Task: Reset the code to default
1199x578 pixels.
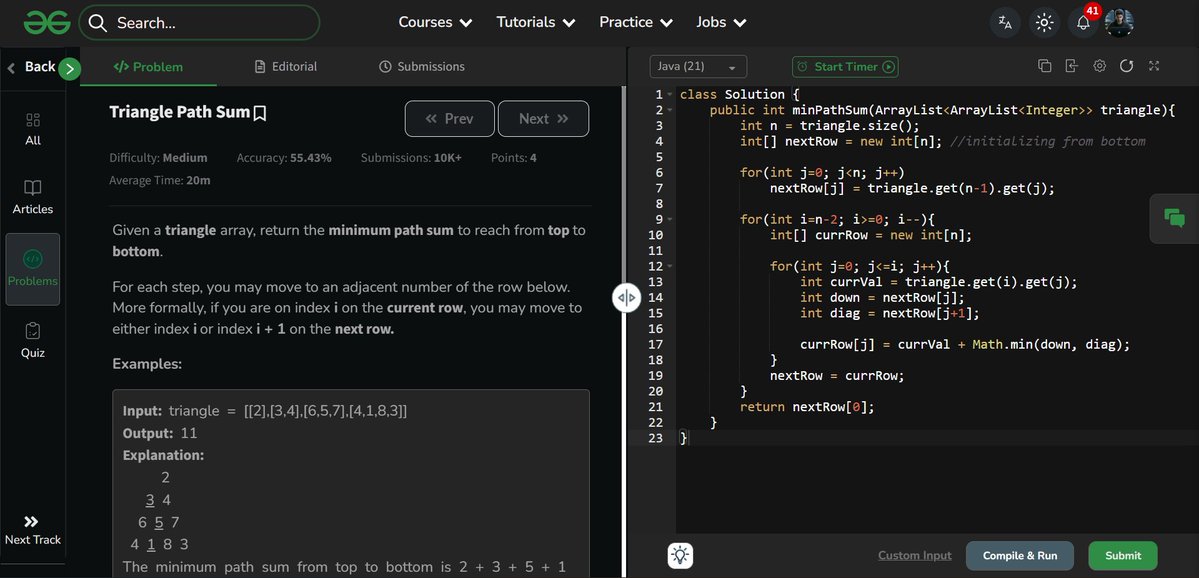Action: coord(1126,64)
